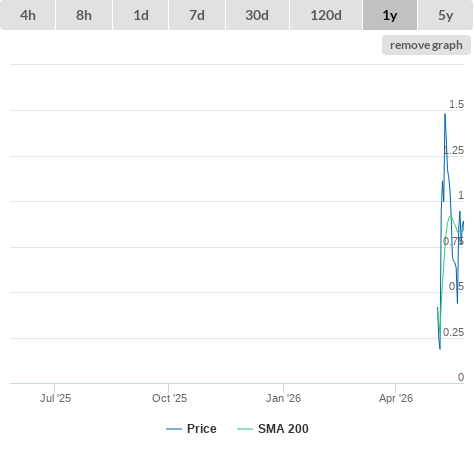
Task: Click the green SMA 200 line marker
Action: 245,429
